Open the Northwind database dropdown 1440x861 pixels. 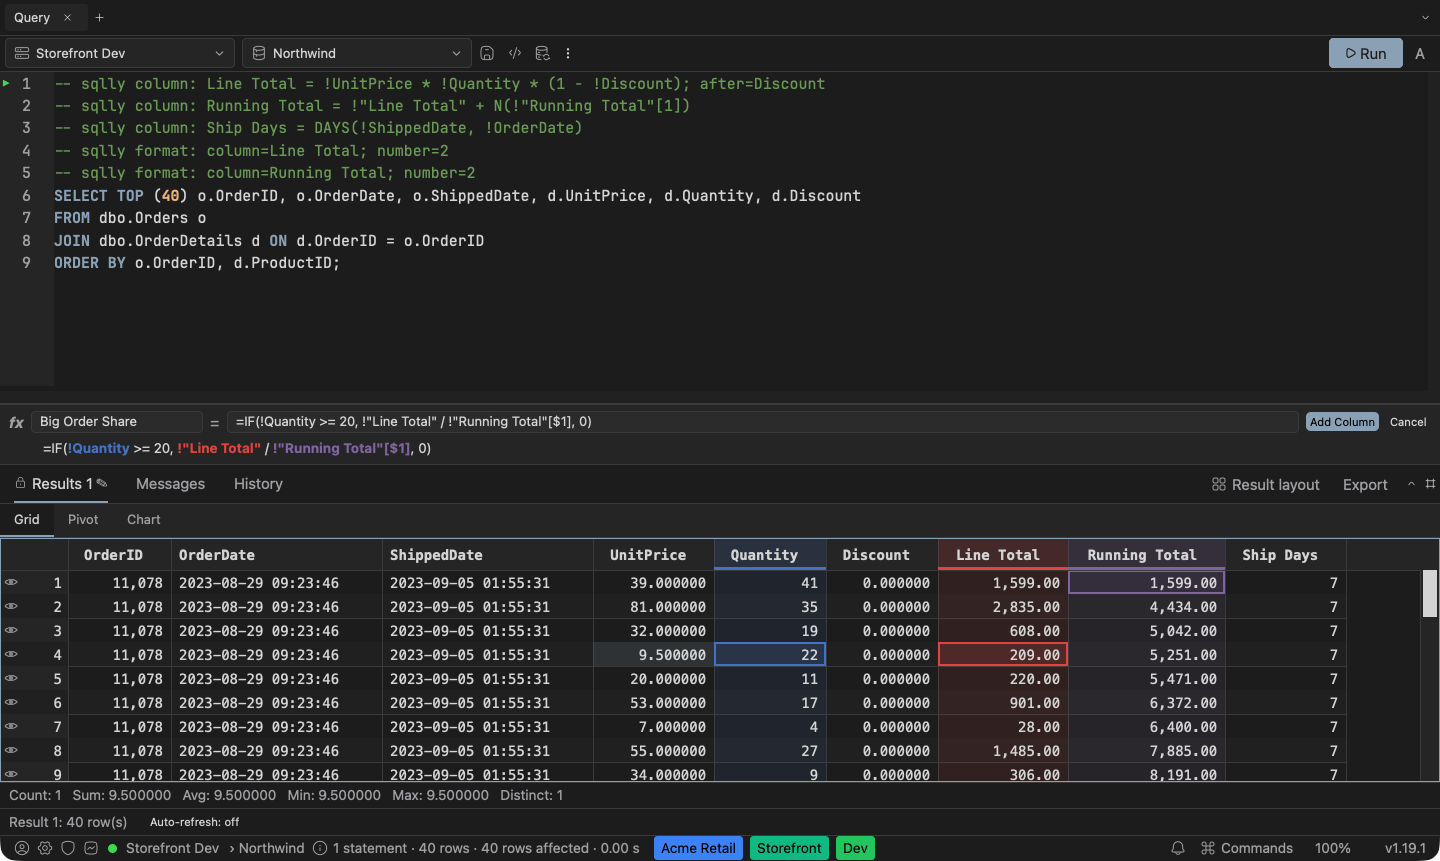click(357, 53)
